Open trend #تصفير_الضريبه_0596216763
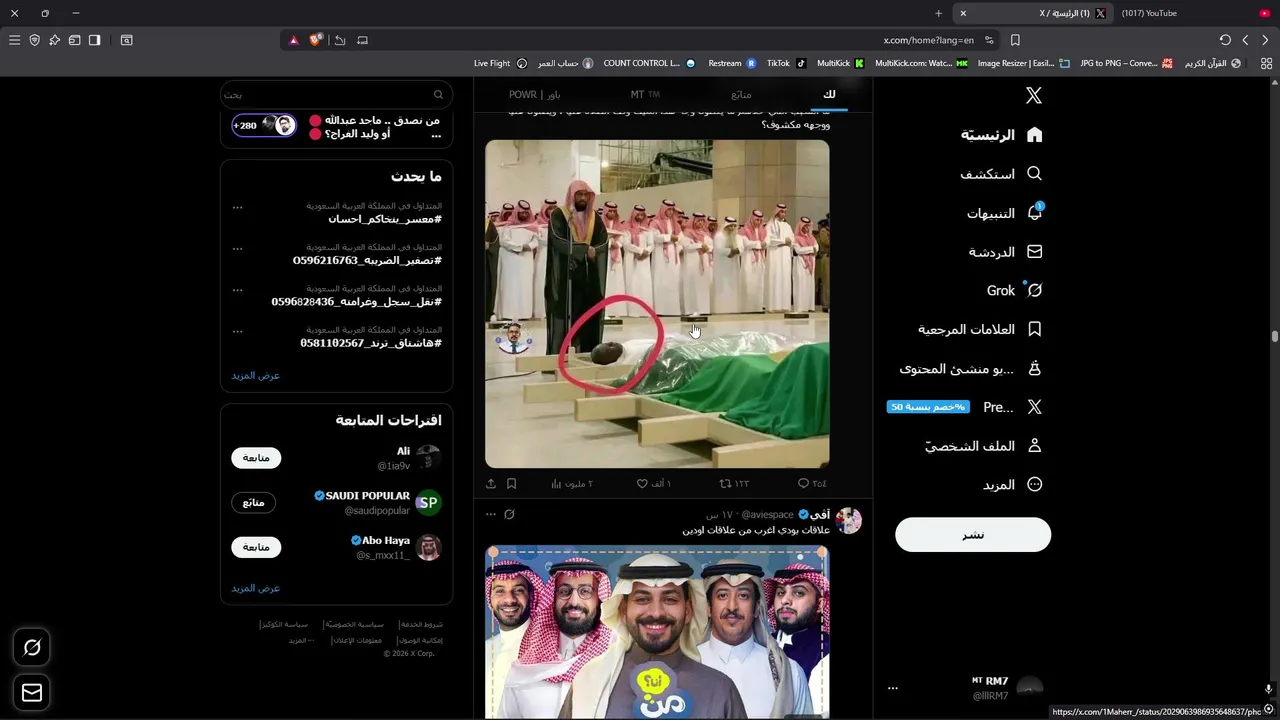 point(367,260)
